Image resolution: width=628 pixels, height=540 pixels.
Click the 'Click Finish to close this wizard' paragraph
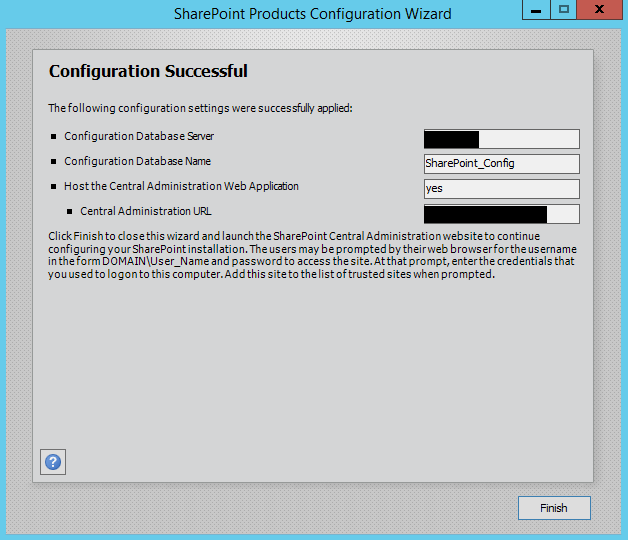[312, 255]
